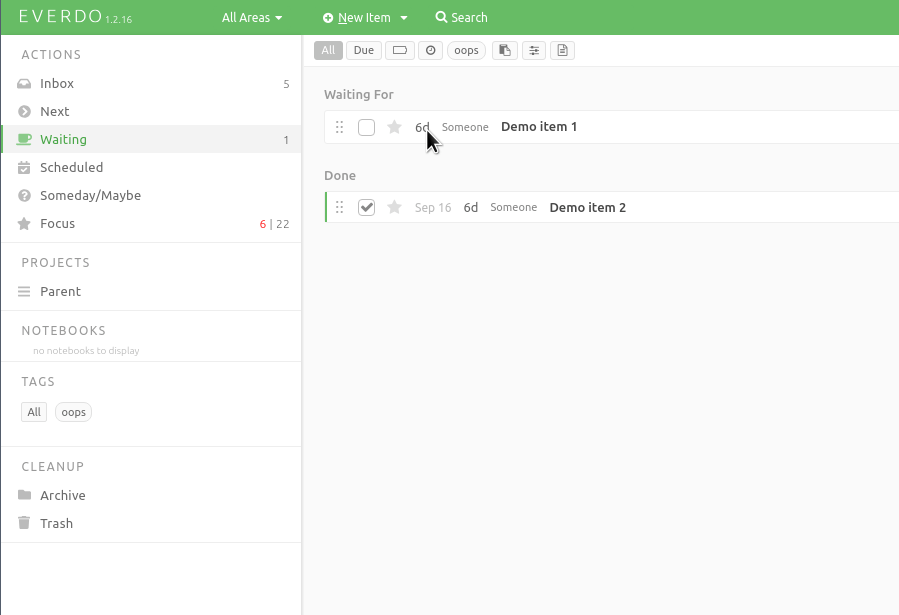The height and width of the screenshot is (615, 899).
Task: Star Demo item 1 for focus
Action: point(394,127)
